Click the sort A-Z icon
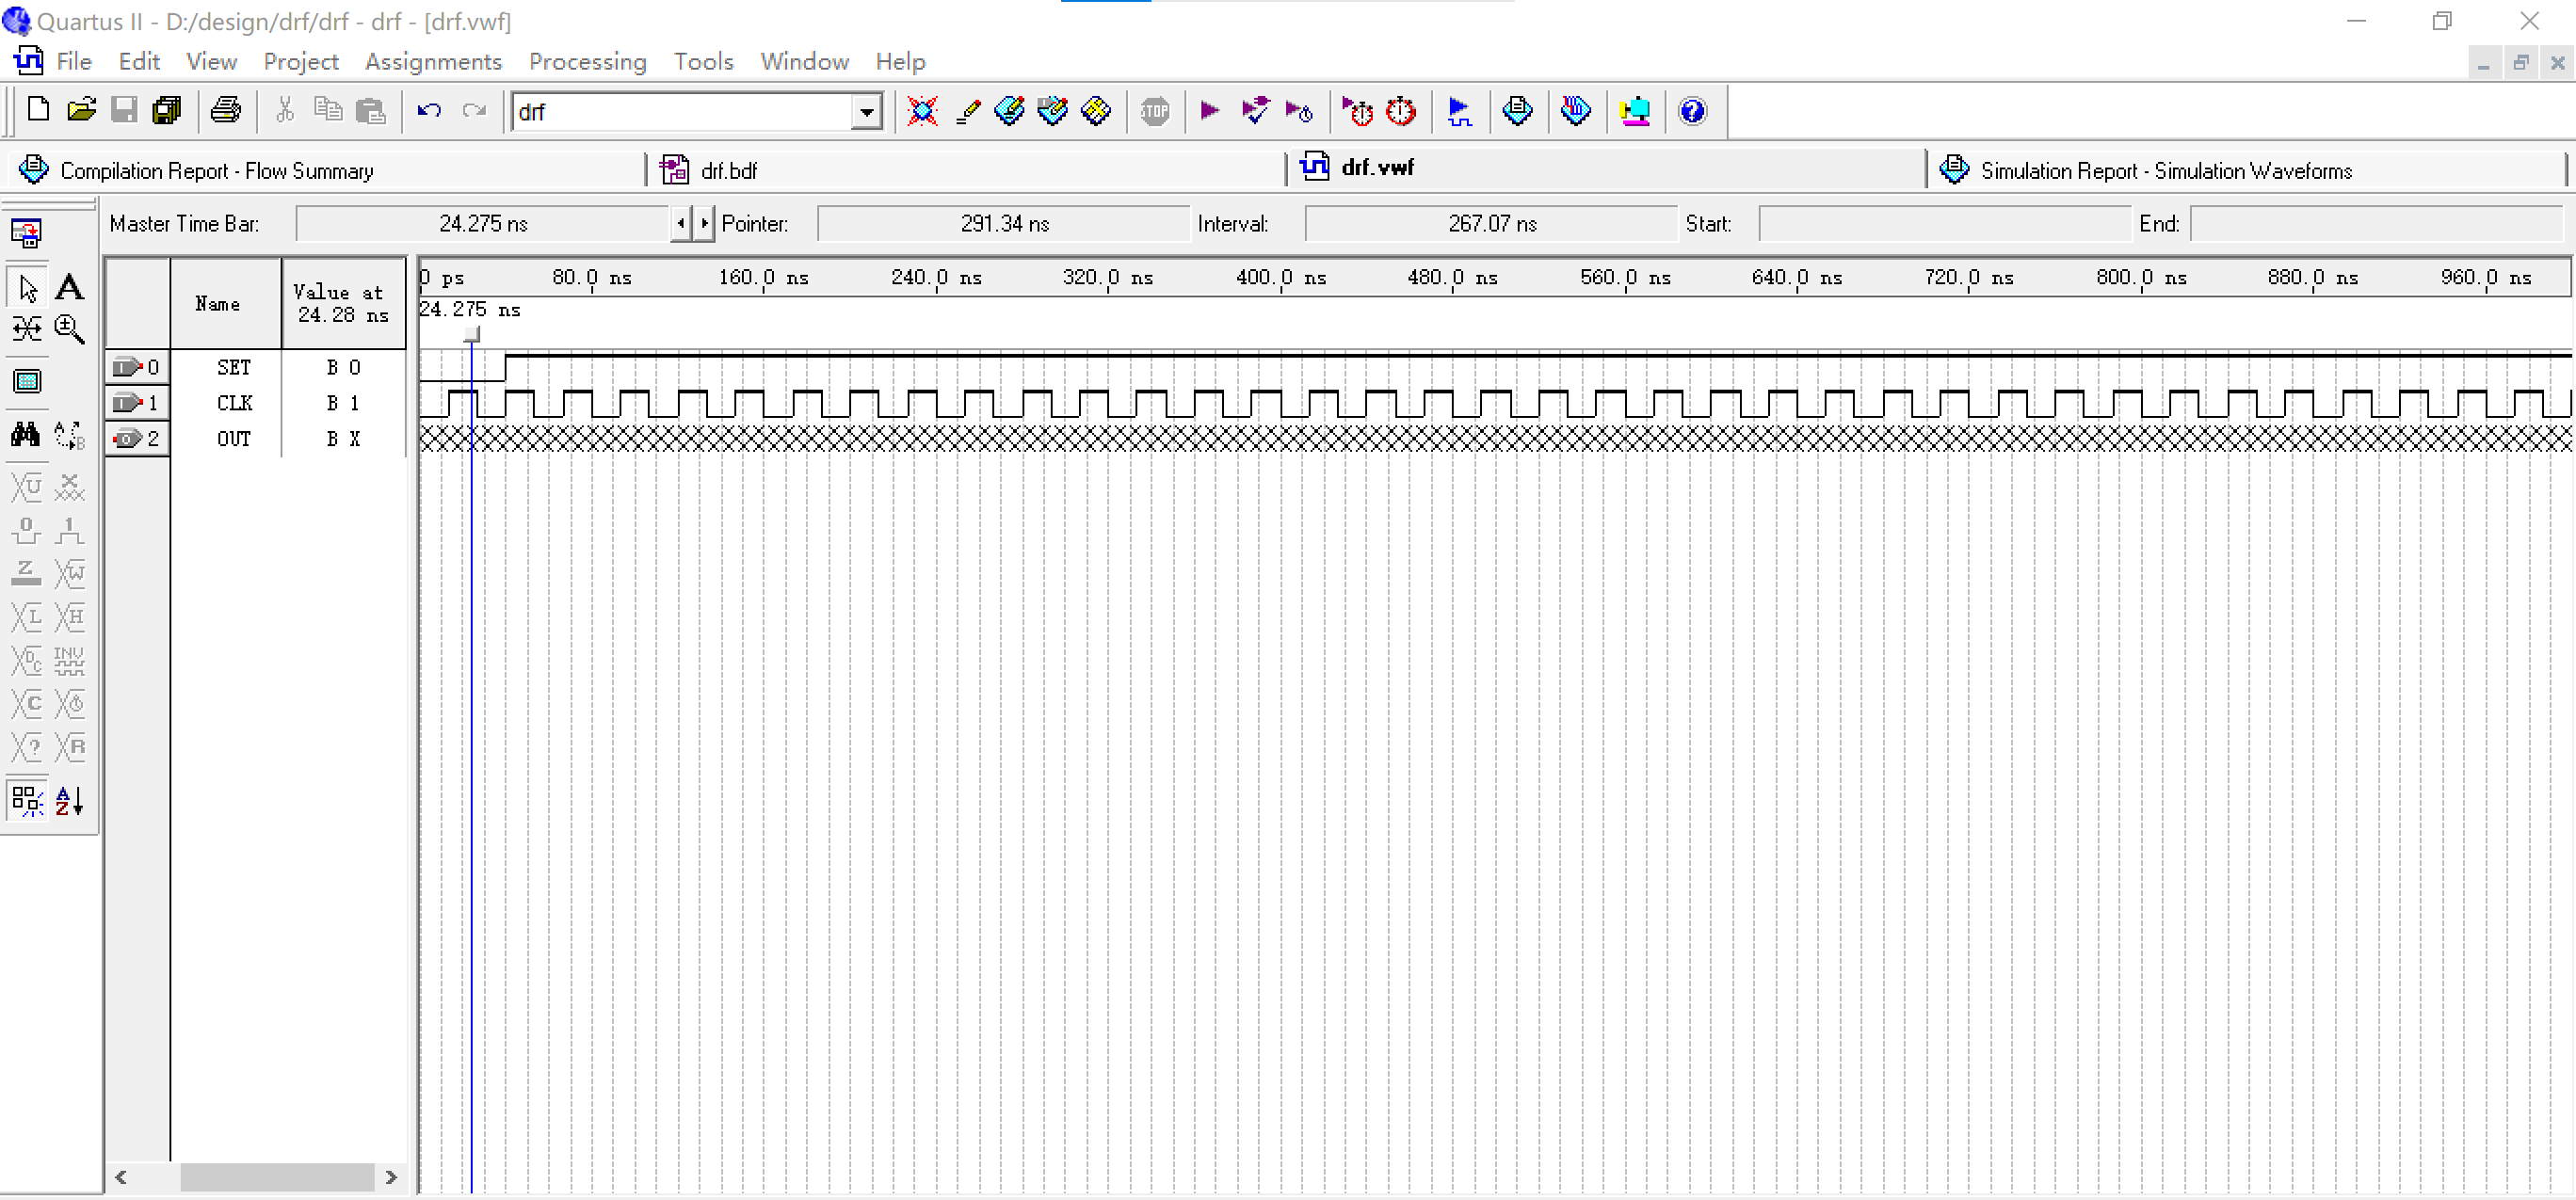Screen dimensions: 2576x1200 (x=69, y=801)
